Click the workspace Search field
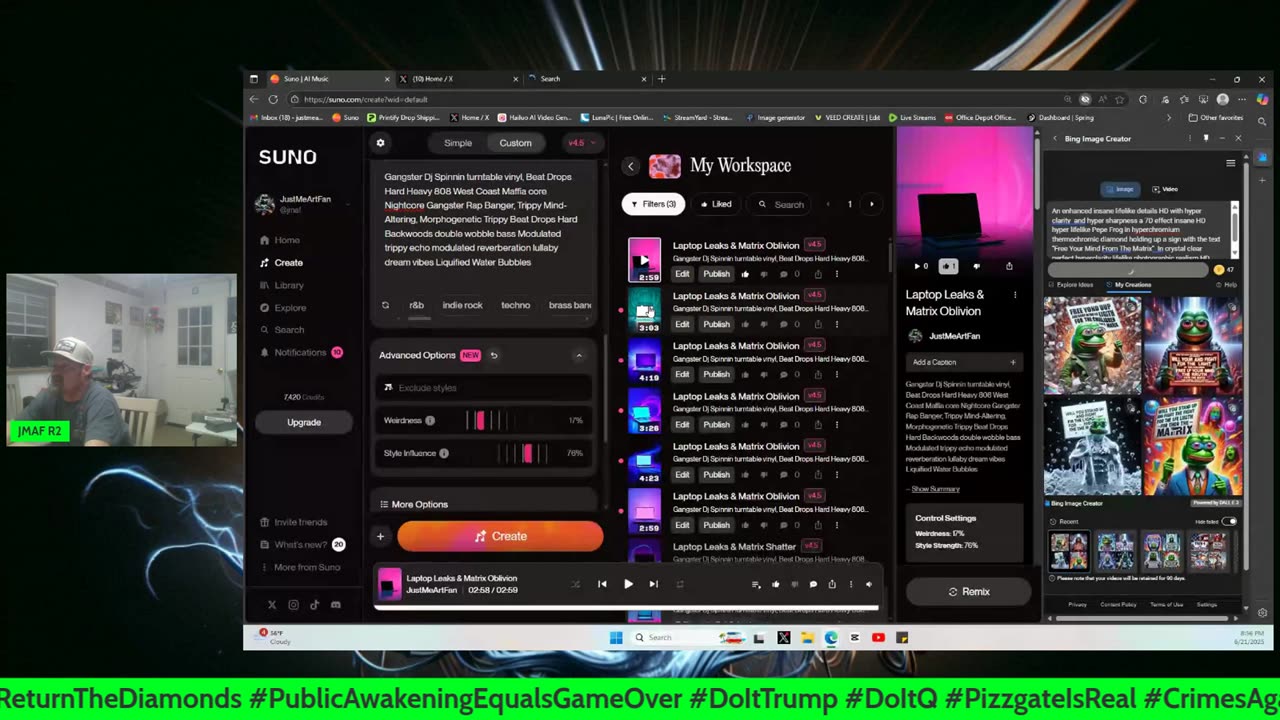This screenshot has height=720, width=1280. pos(781,204)
